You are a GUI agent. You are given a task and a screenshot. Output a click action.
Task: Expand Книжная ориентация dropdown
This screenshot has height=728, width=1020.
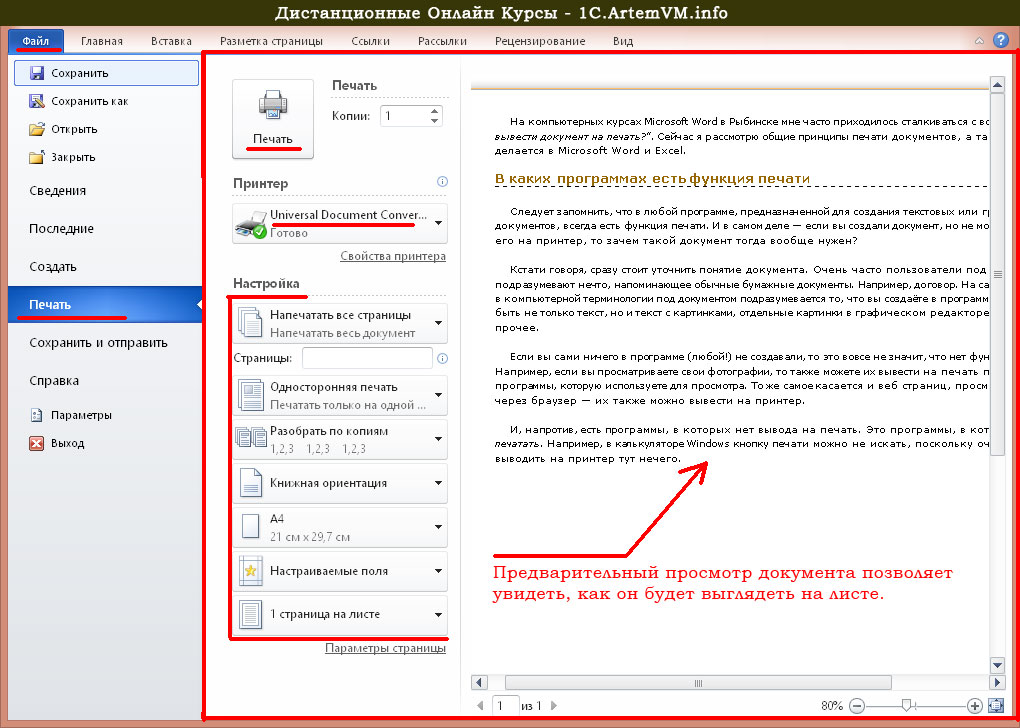point(438,483)
